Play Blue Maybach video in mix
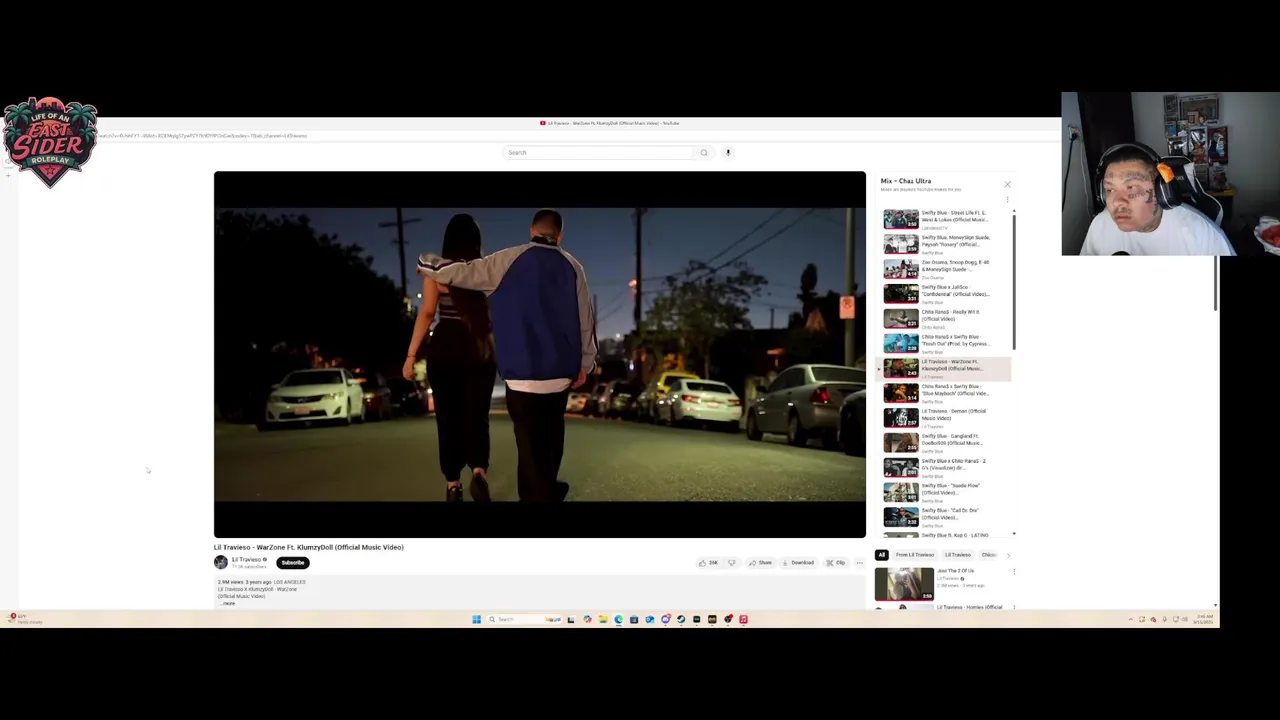Image resolution: width=1280 pixels, height=720 pixels. click(x=945, y=393)
